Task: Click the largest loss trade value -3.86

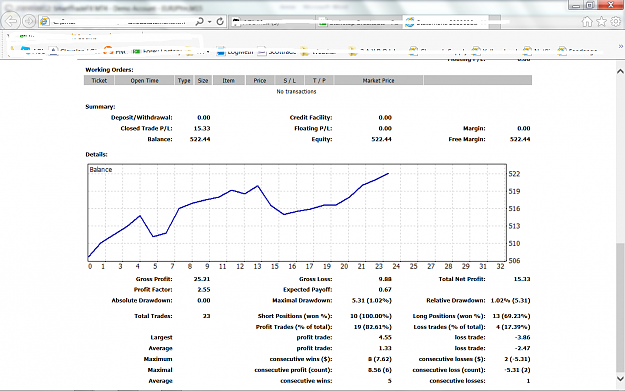Action: tap(523, 338)
